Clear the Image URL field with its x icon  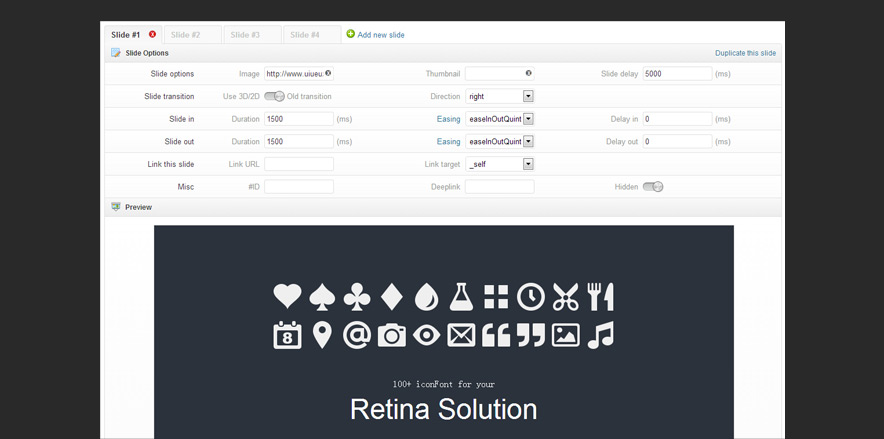tap(328, 73)
